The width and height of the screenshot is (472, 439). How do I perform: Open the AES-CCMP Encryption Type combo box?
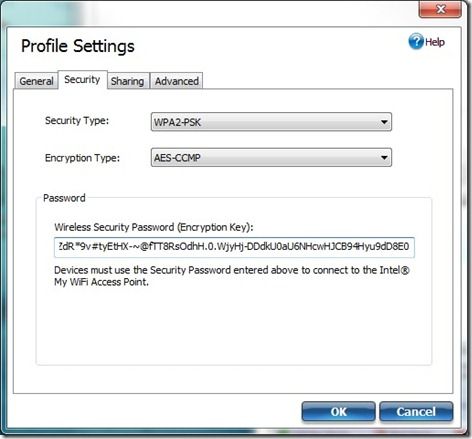(x=271, y=157)
